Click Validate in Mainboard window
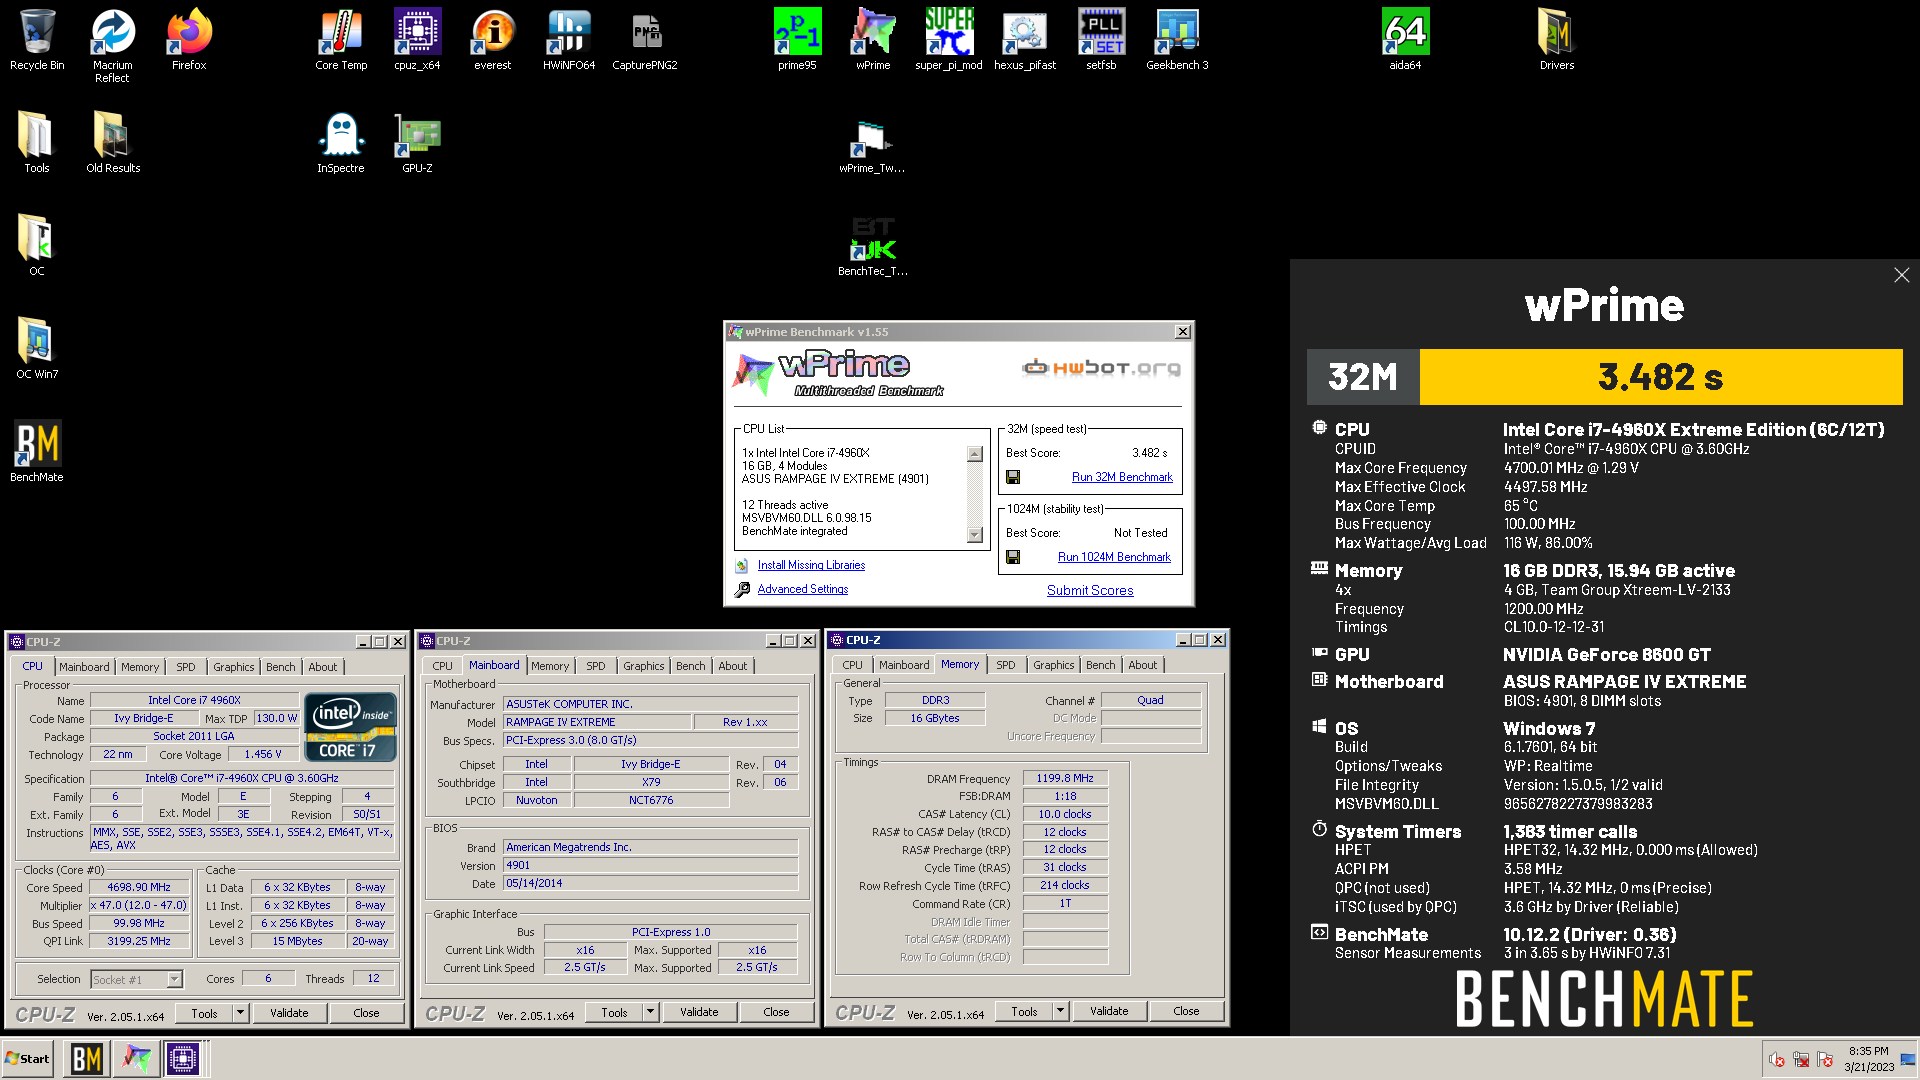This screenshot has width=1920, height=1080. click(699, 1012)
